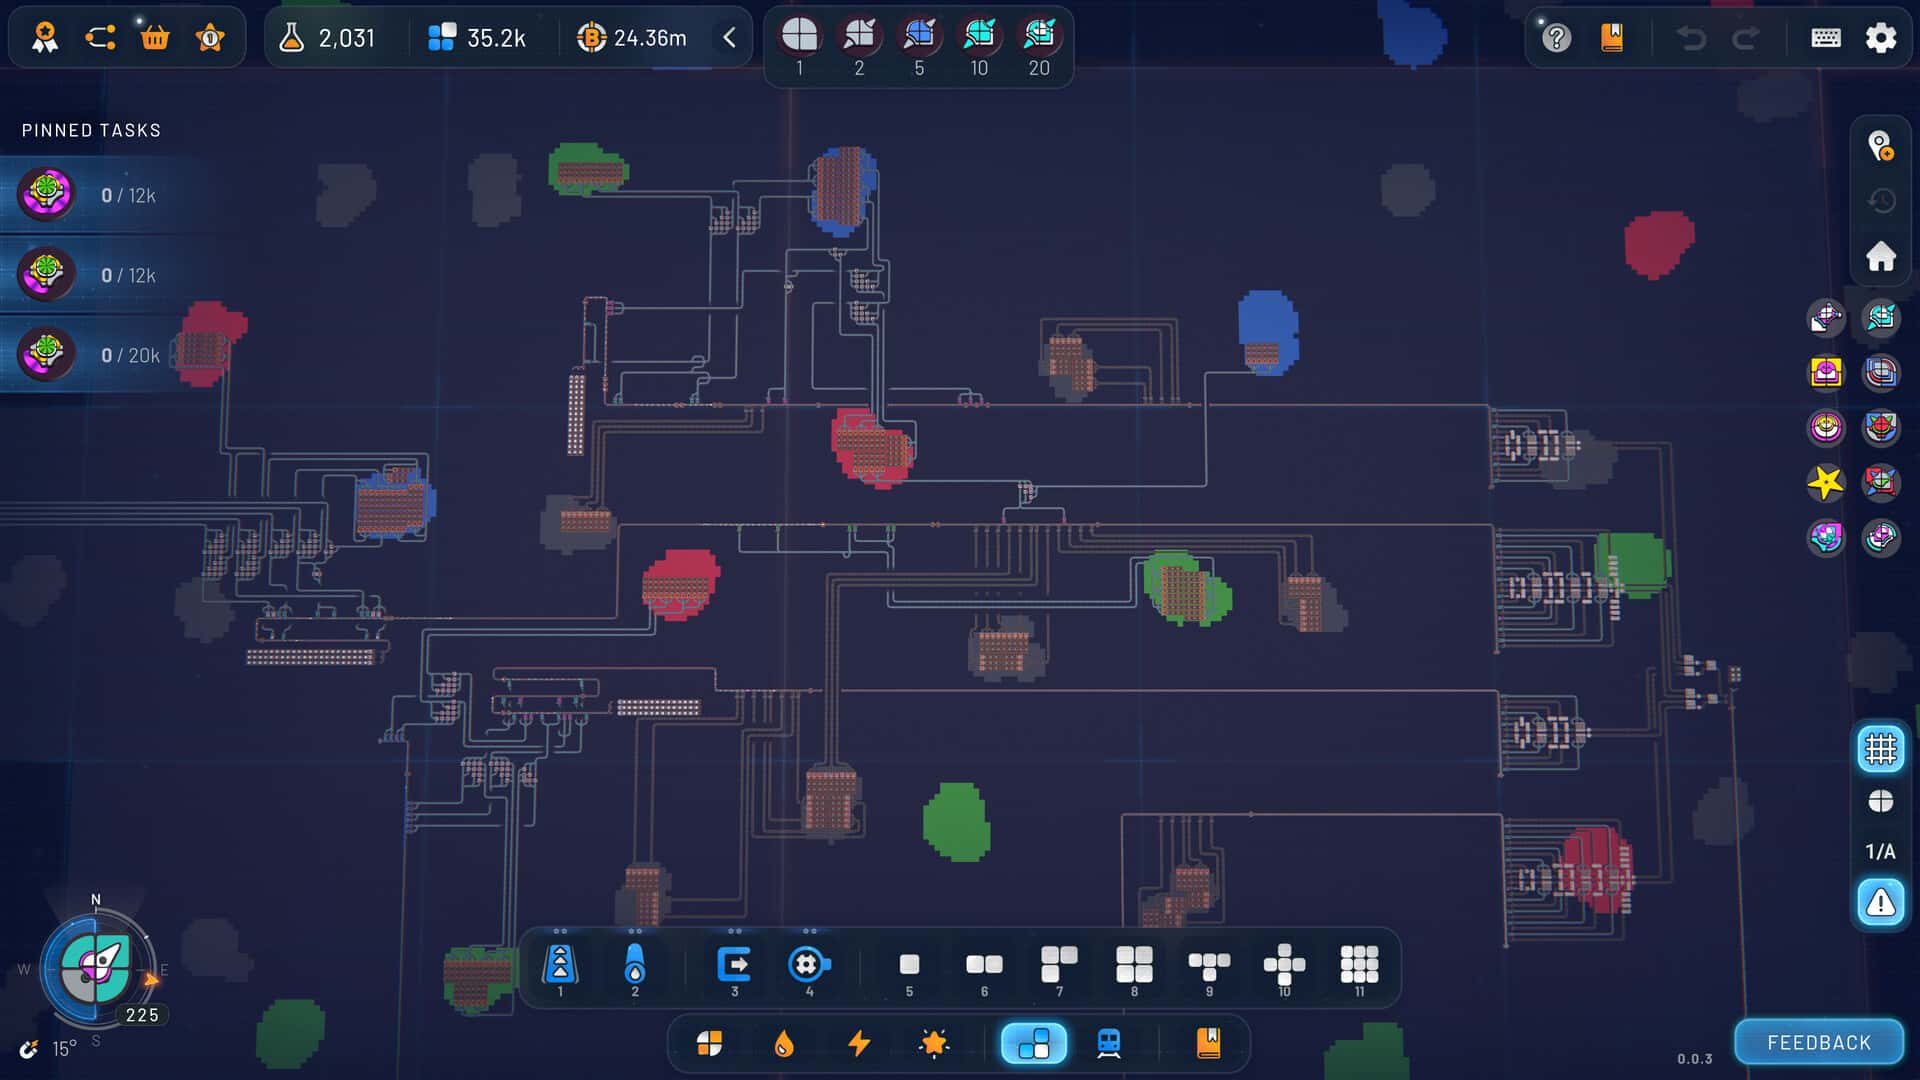Image resolution: width=1920 pixels, height=1080 pixels.
Task: Toggle the layer view circle icon
Action: click(1881, 801)
